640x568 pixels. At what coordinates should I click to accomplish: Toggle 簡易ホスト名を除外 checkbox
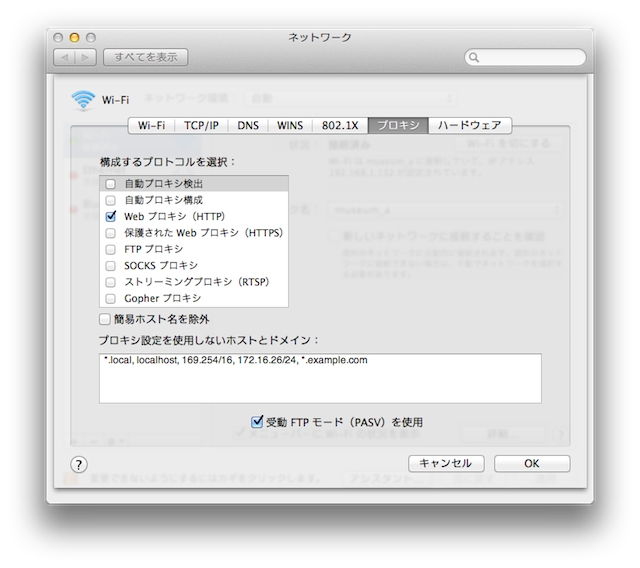[105, 319]
